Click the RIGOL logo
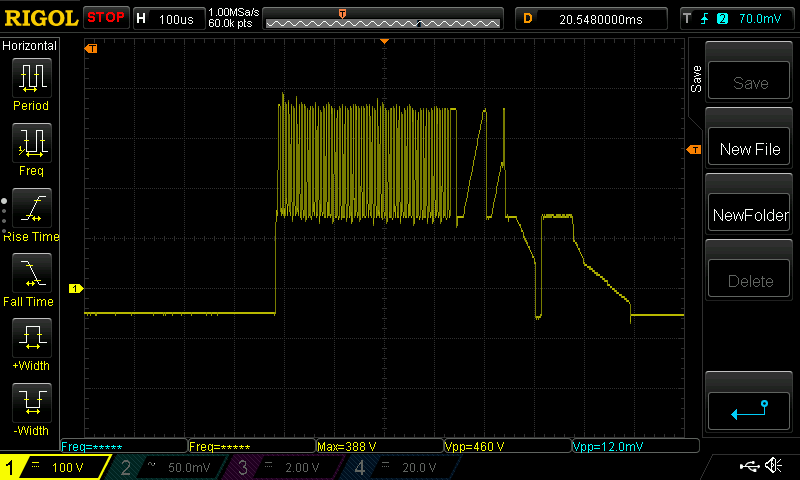This screenshot has width=800, height=480. tap(41, 18)
